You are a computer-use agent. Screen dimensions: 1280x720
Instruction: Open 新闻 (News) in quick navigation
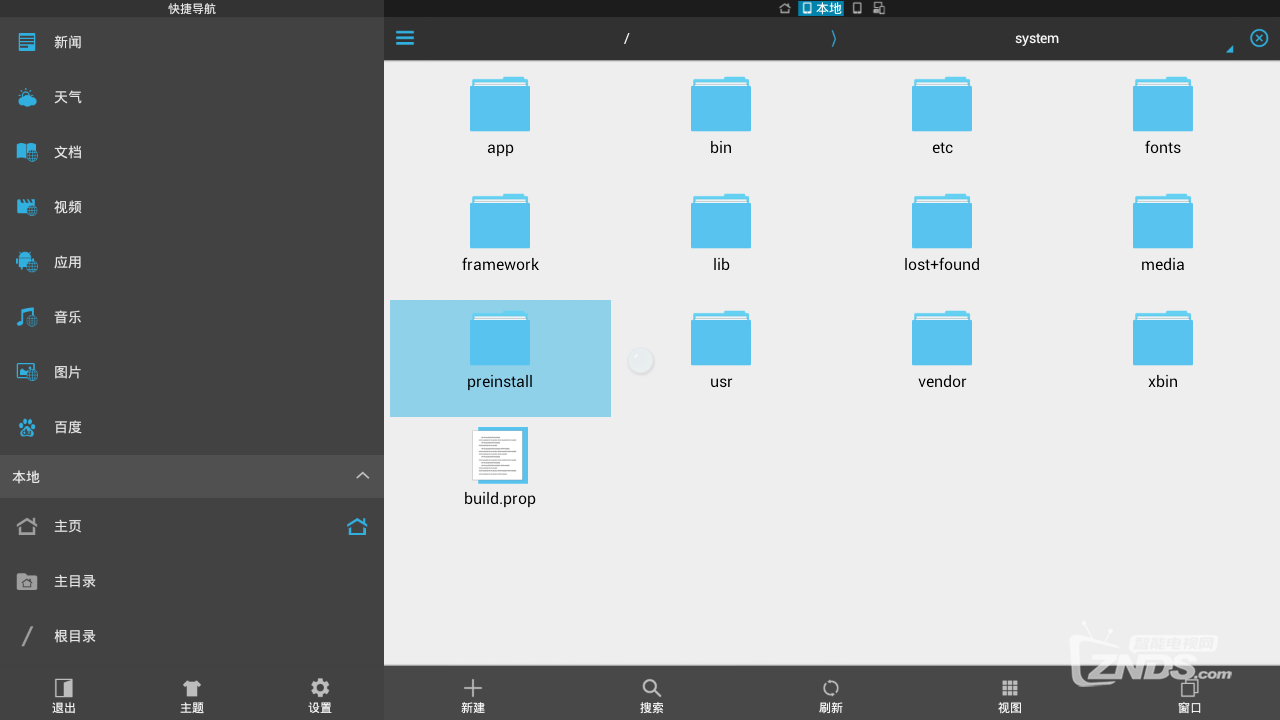tap(192, 42)
